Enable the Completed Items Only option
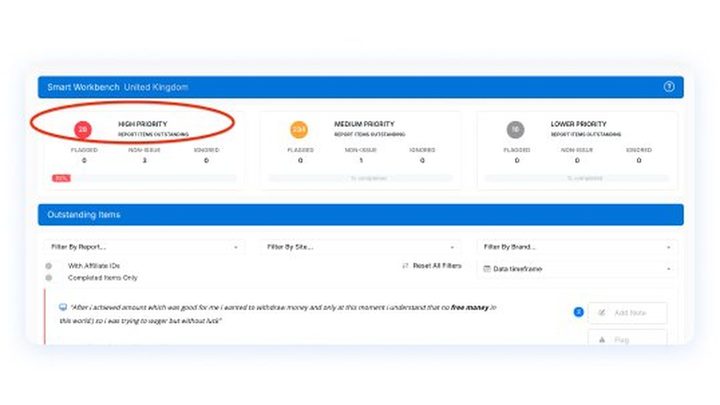720x405 pixels. 49,278
